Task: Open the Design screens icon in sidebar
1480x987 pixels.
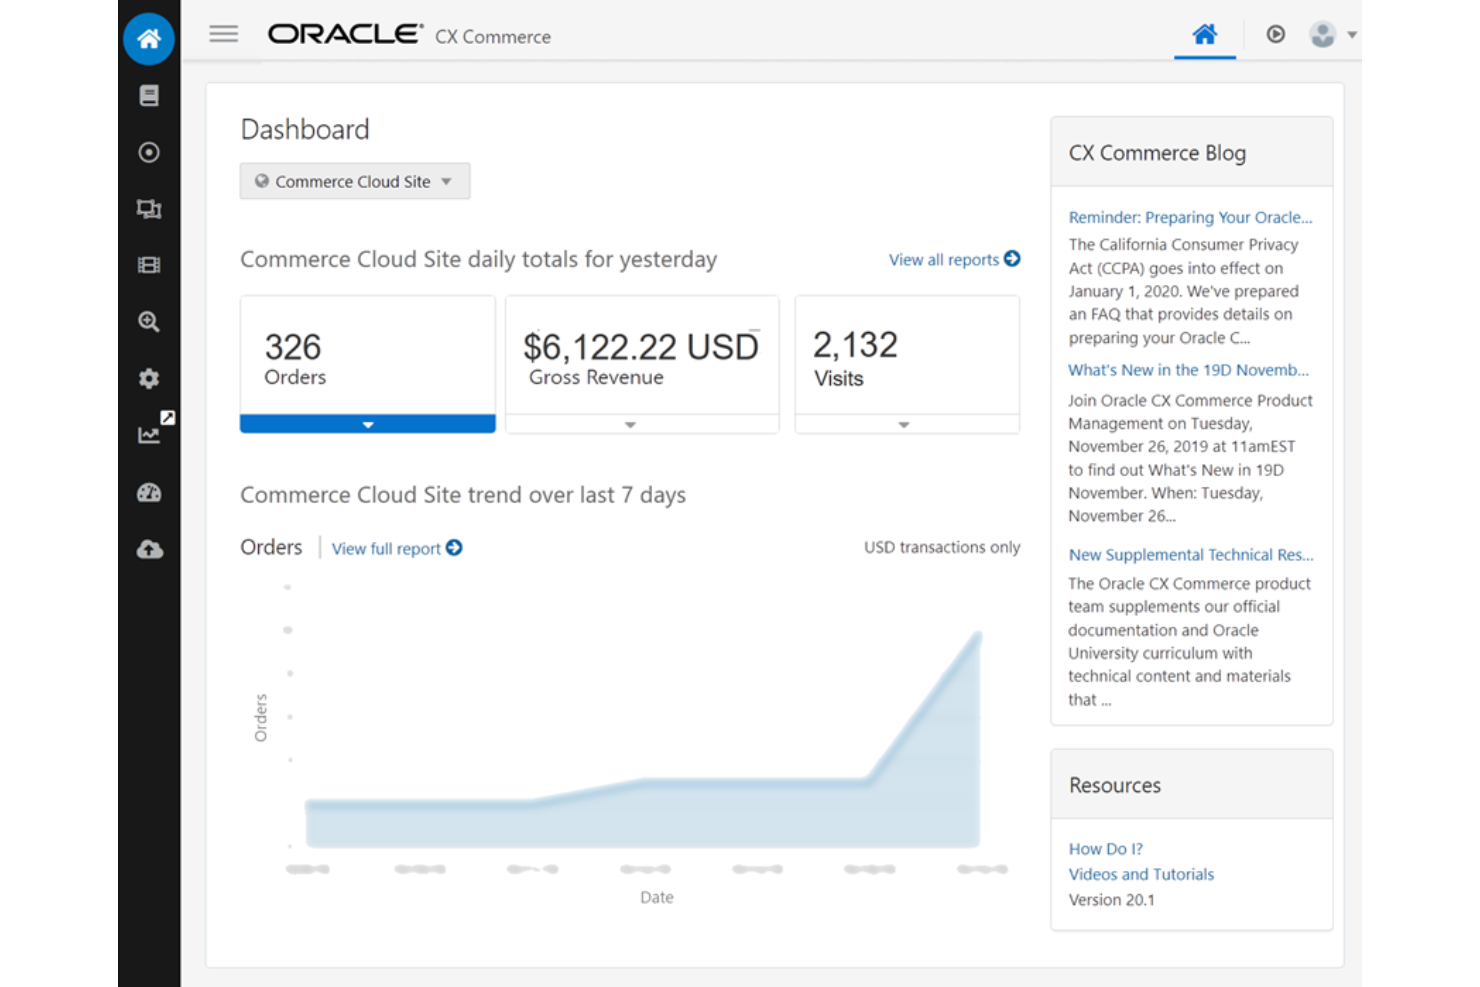Action: click(149, 209)
